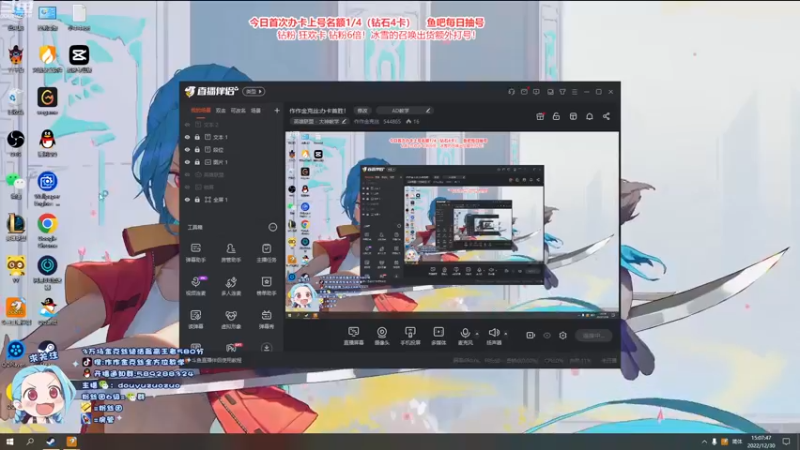This screenshot has height=450, width=800.
Task: Click the 修改 edit title button
Action: tap(362, 111)
